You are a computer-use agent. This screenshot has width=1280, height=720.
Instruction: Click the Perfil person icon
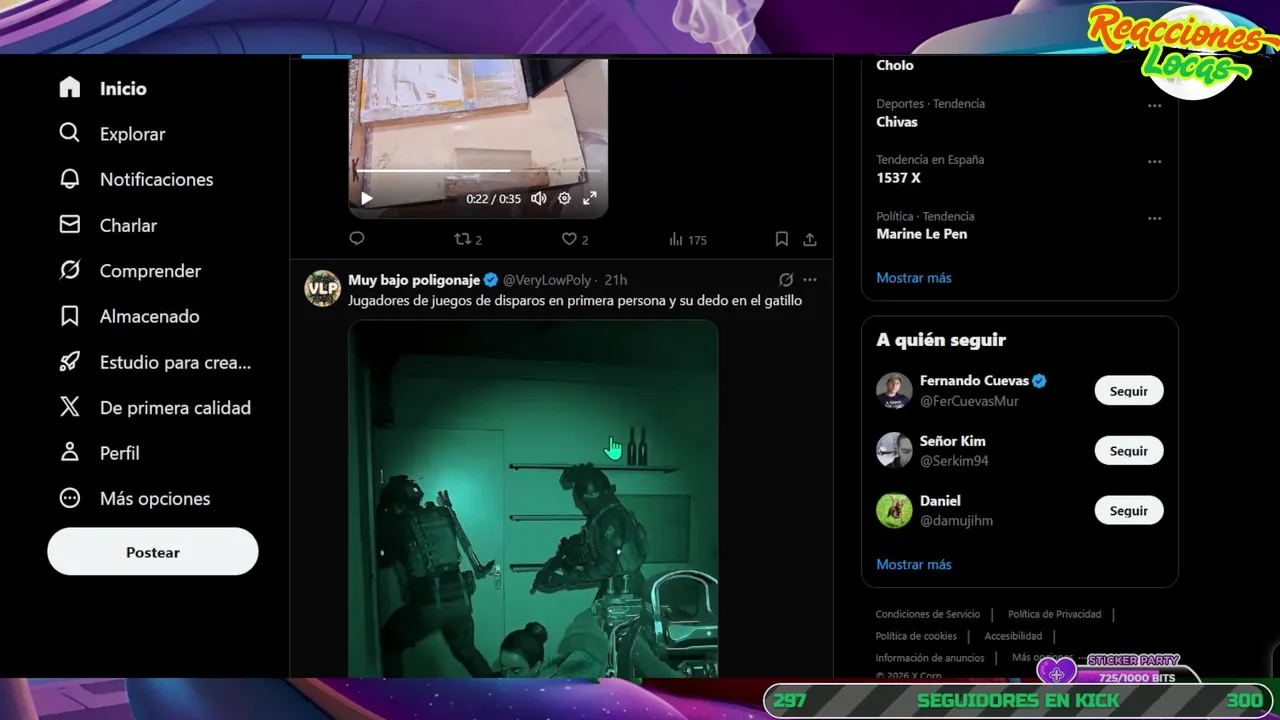(x=69, y=452)
